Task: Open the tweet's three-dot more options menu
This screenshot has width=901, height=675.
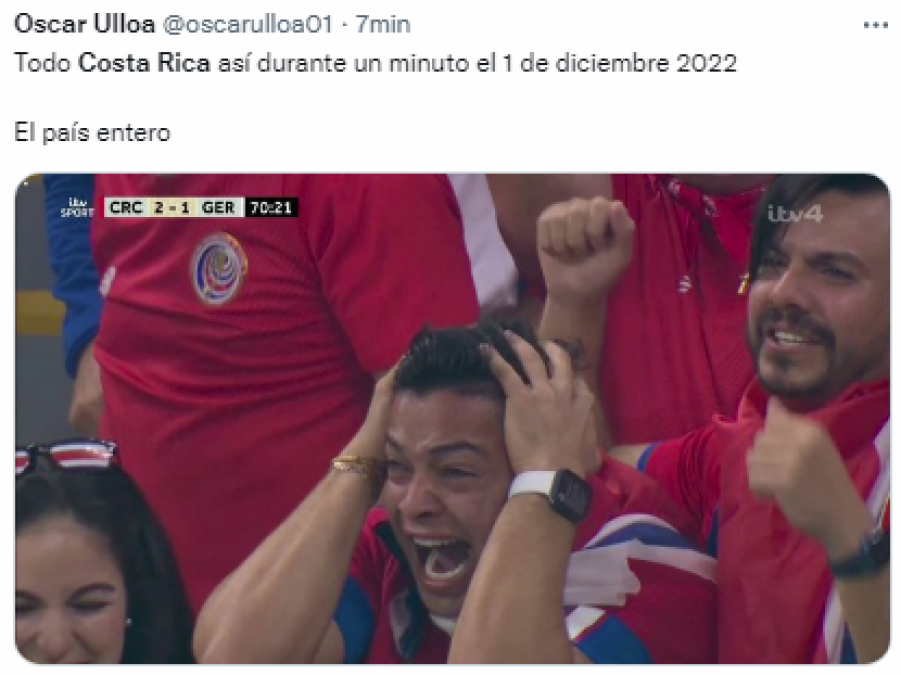Action: tap(876, 25)
